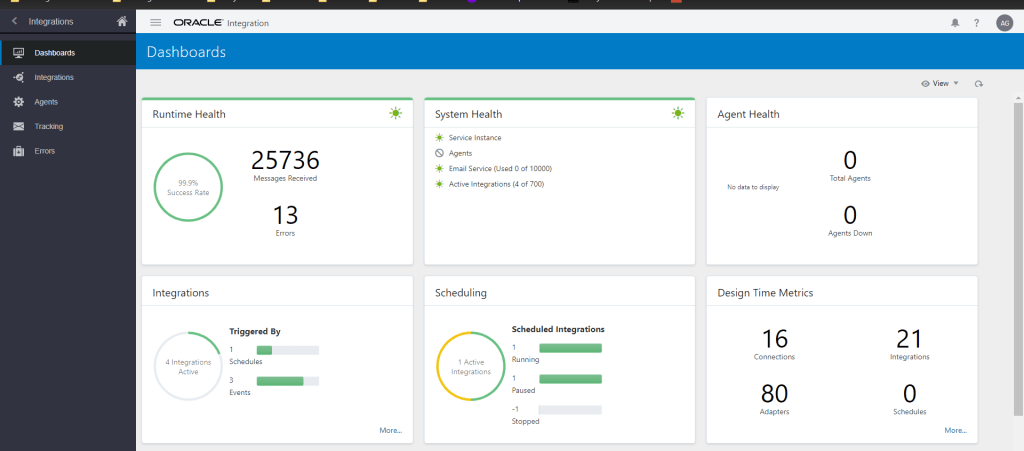Click the hamburger menu icon beside the Oracle logo

(x=155, y=22)
